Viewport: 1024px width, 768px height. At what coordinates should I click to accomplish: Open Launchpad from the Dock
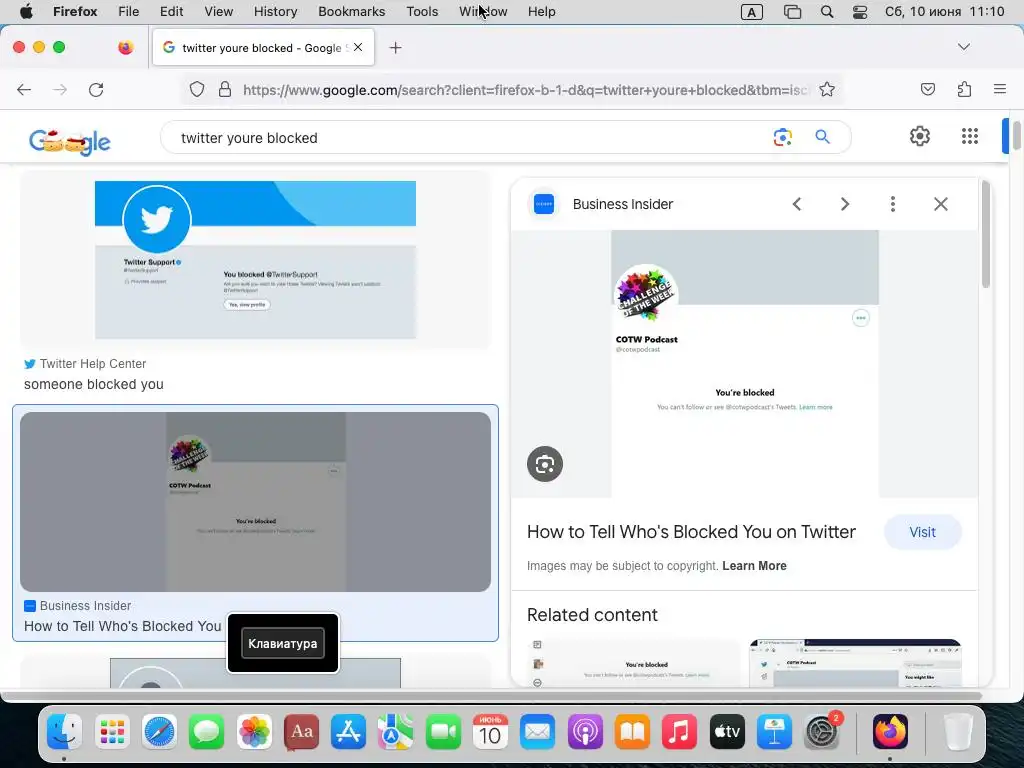pyautogui.click(x=112, y=731)
